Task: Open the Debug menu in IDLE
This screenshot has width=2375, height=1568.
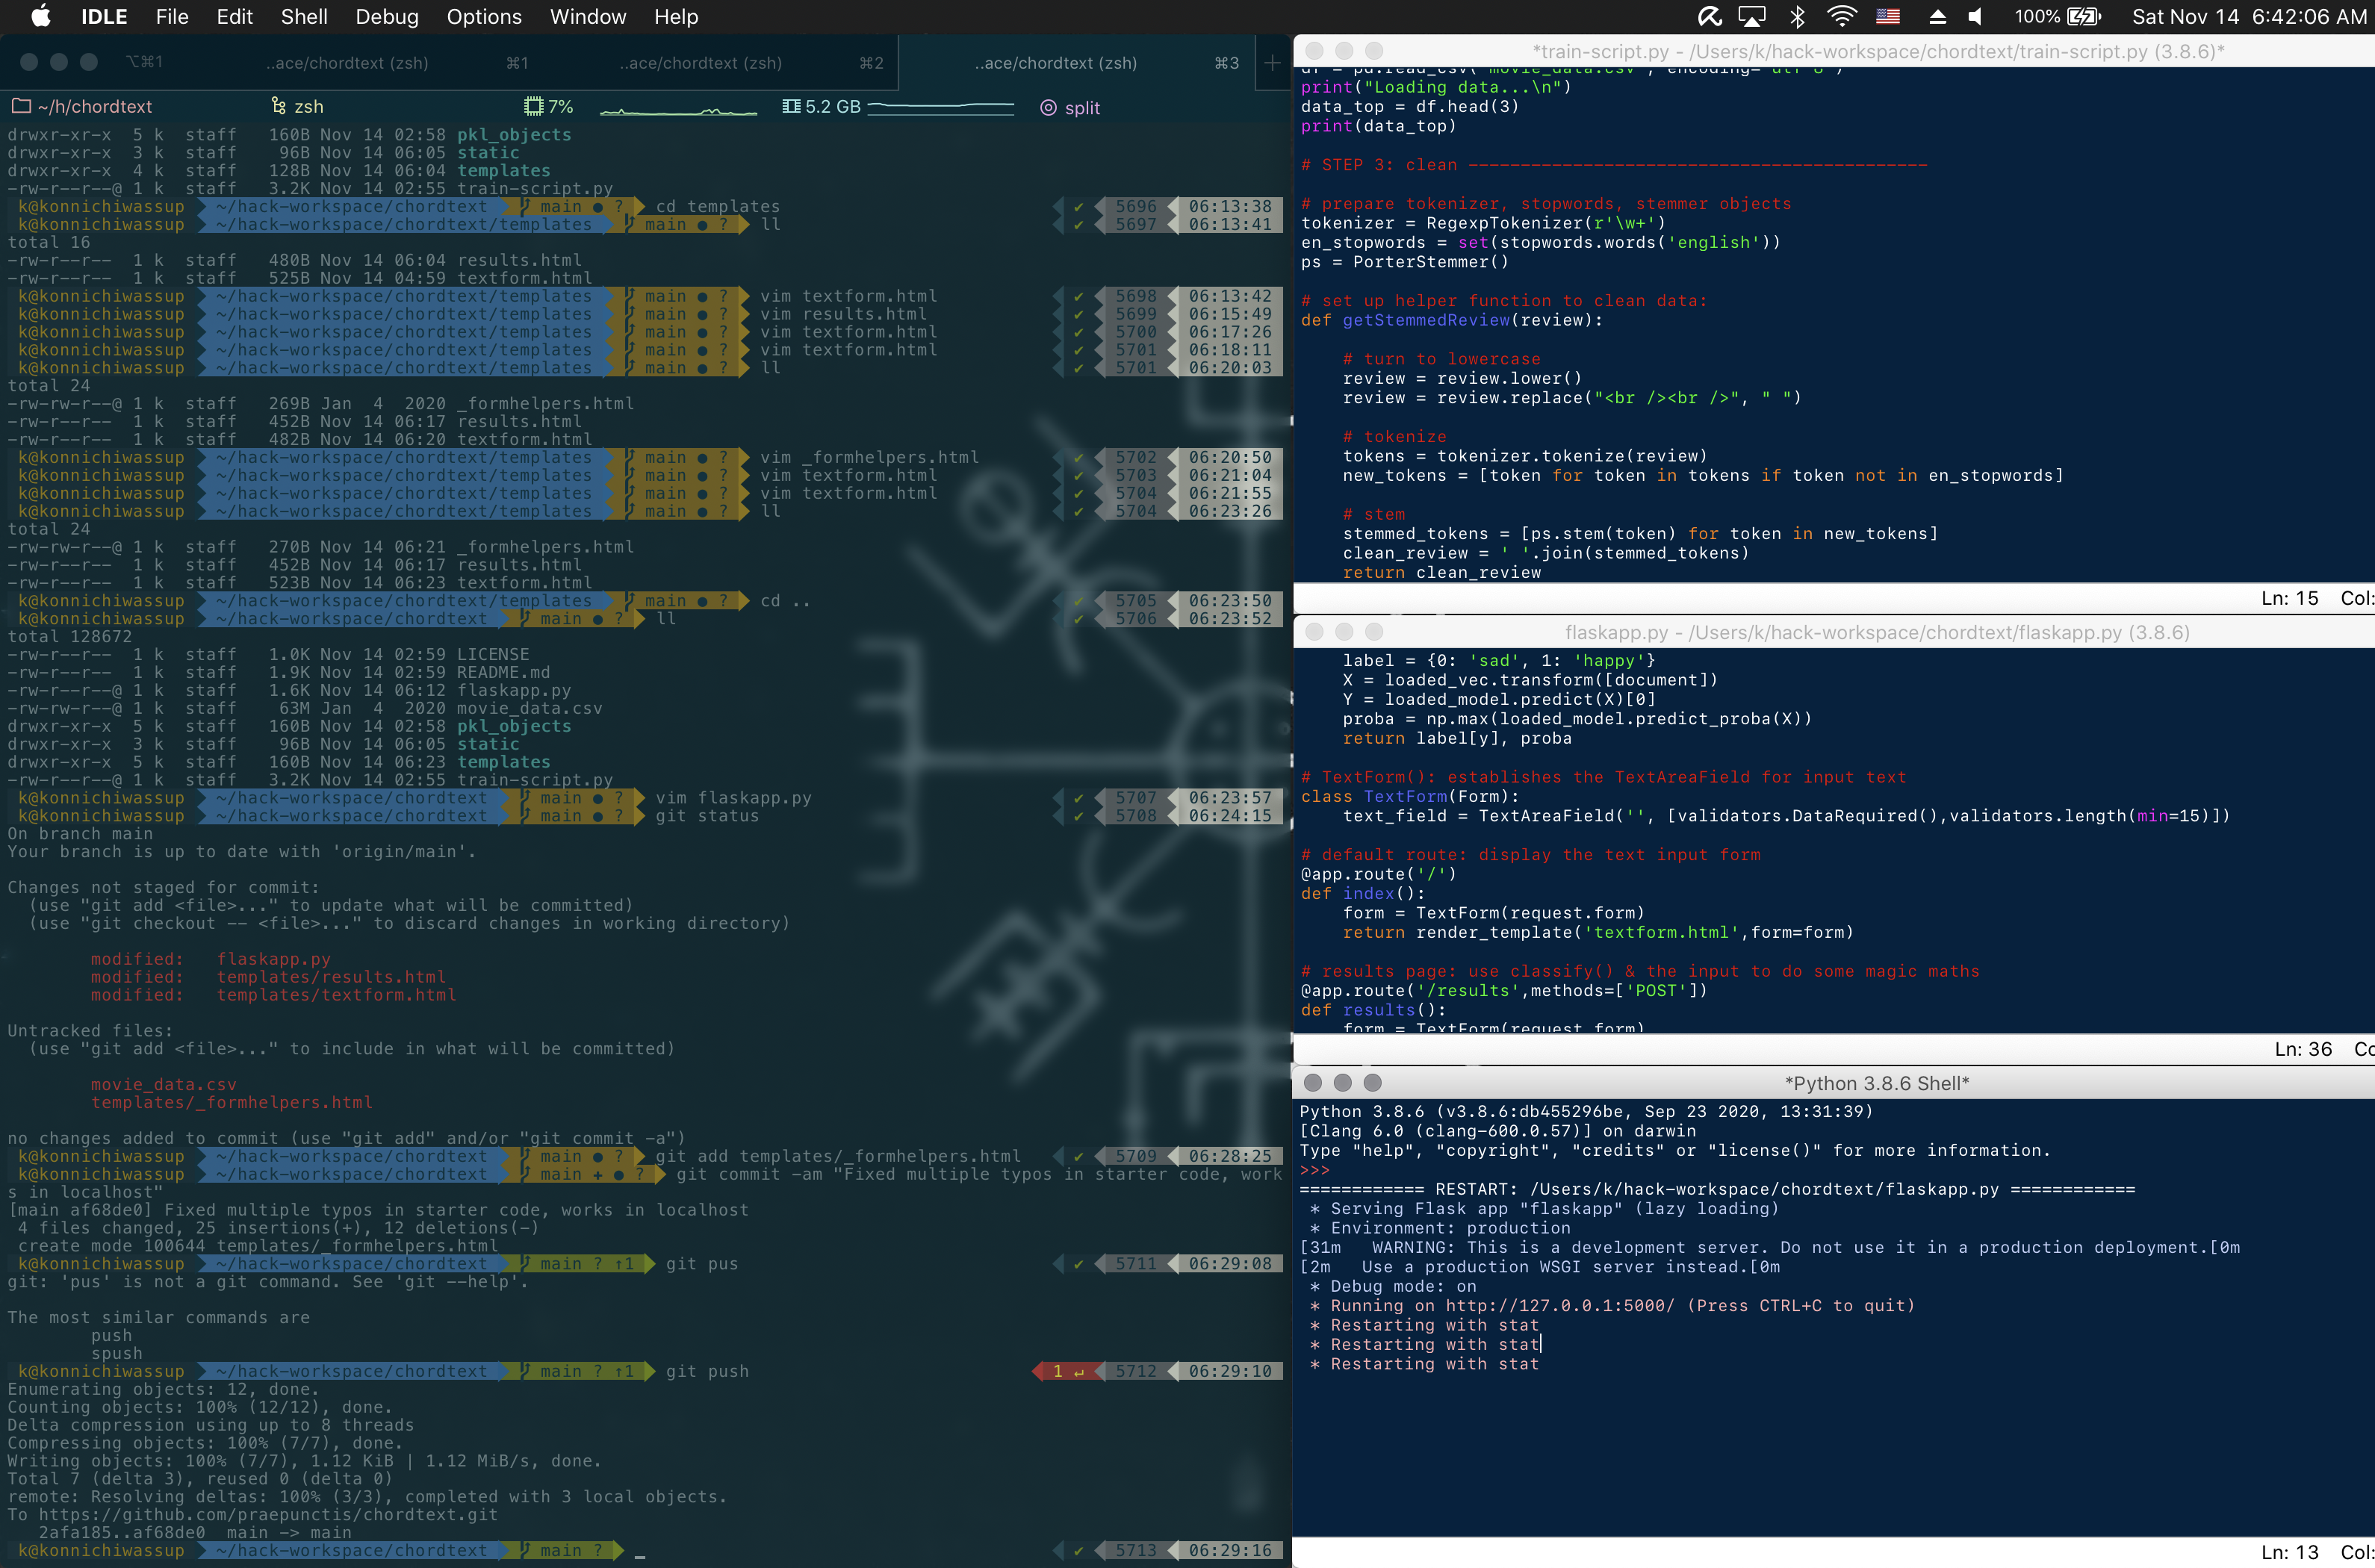Action: [387, 17]
